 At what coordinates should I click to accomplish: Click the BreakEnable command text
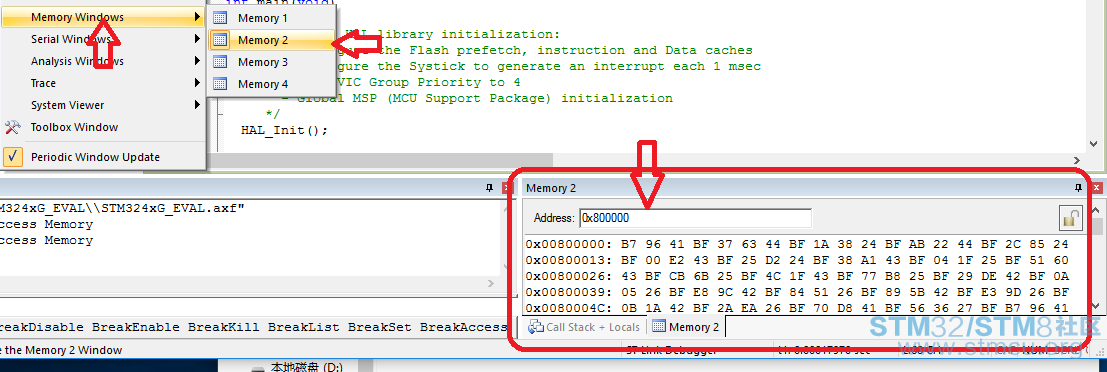[x=136, y=327]
